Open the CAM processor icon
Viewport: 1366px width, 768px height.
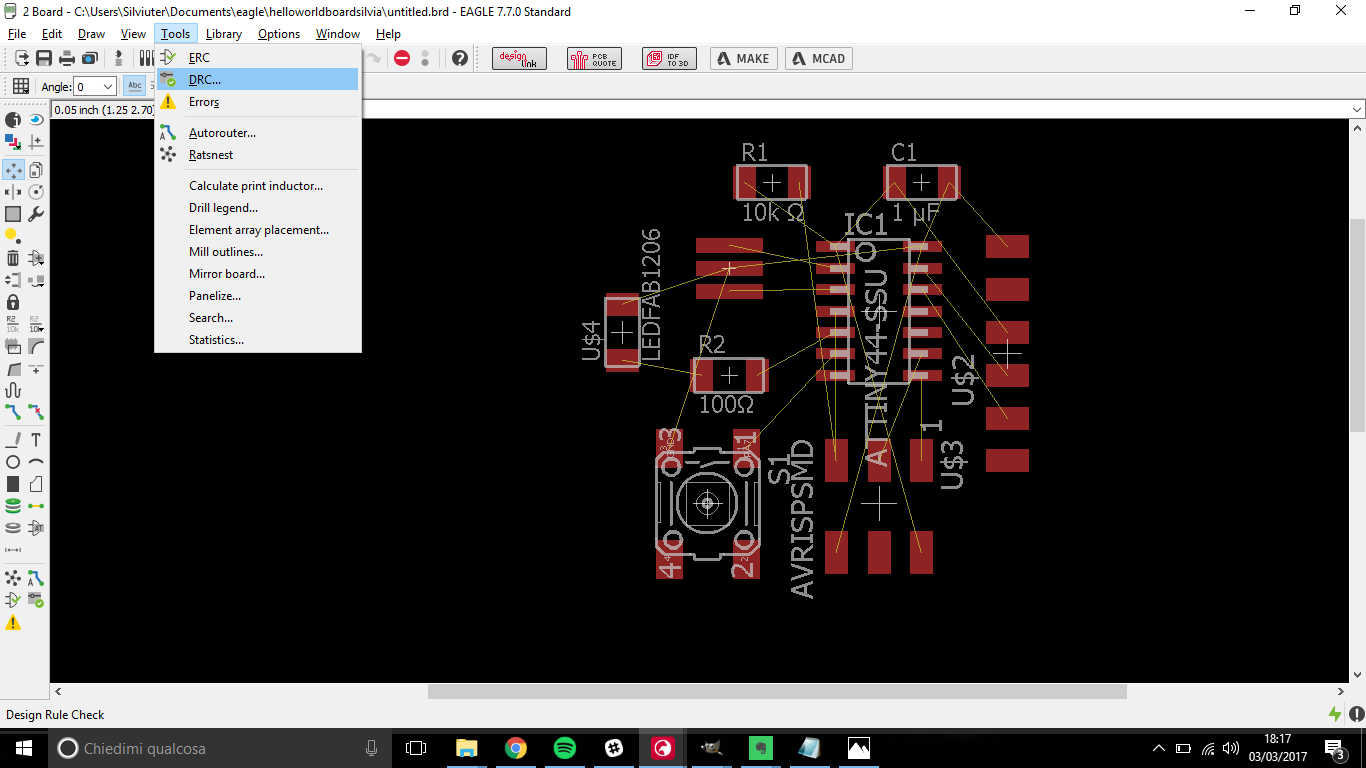[90, 58]
